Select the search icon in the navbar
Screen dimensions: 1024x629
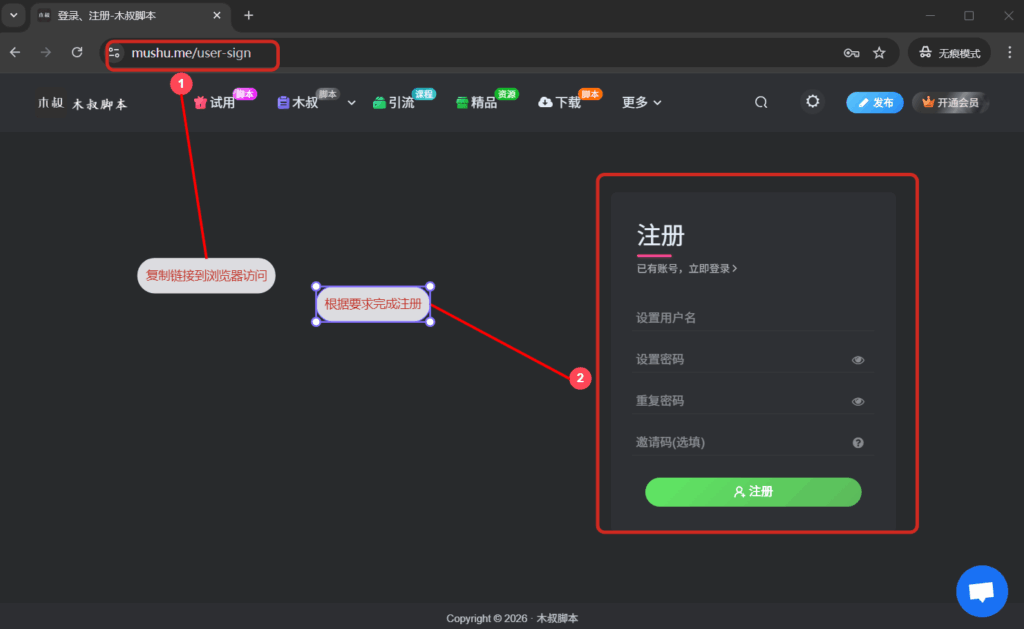761,102
